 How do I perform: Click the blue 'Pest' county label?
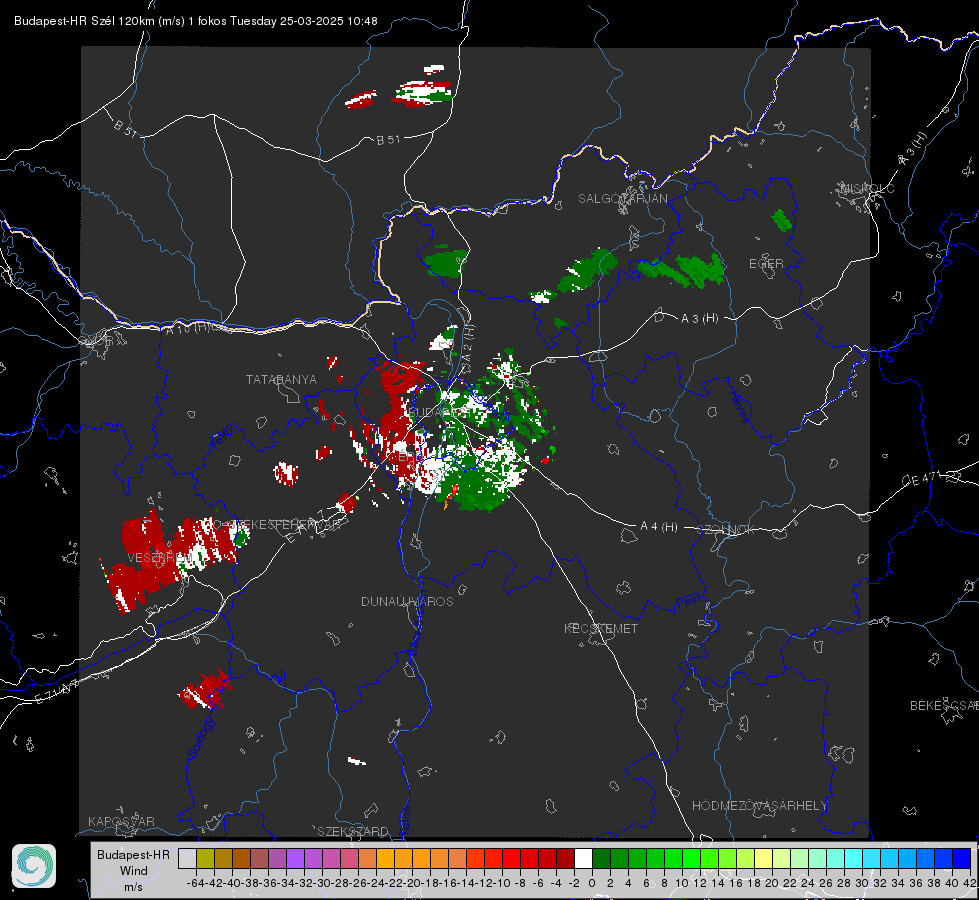[688, 601]
